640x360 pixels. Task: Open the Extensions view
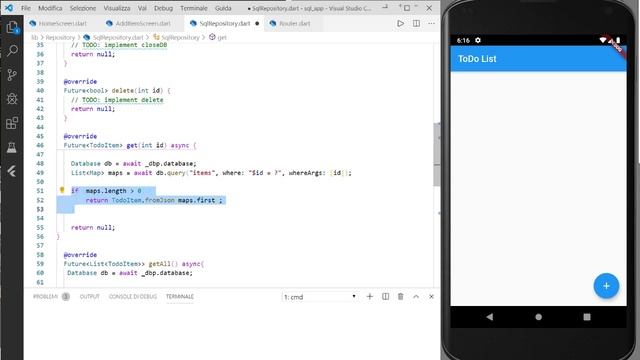point(12,123)
